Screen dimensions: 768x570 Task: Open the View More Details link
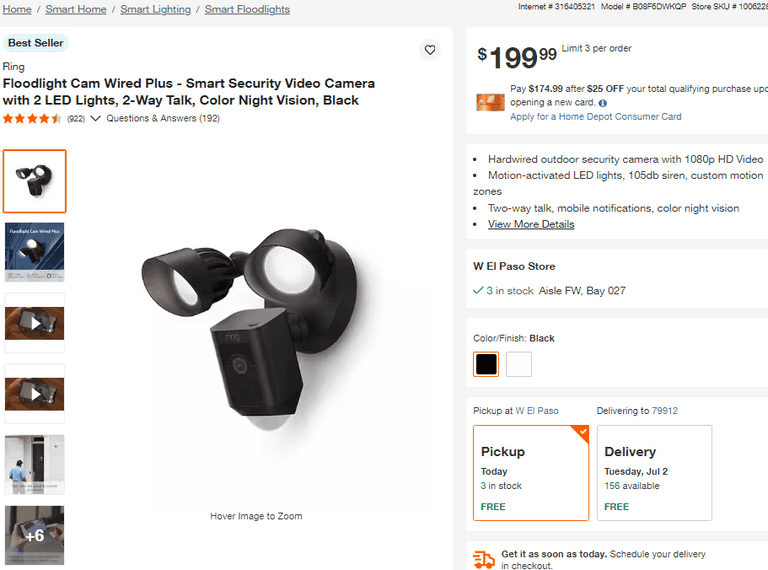click(531, 224)
